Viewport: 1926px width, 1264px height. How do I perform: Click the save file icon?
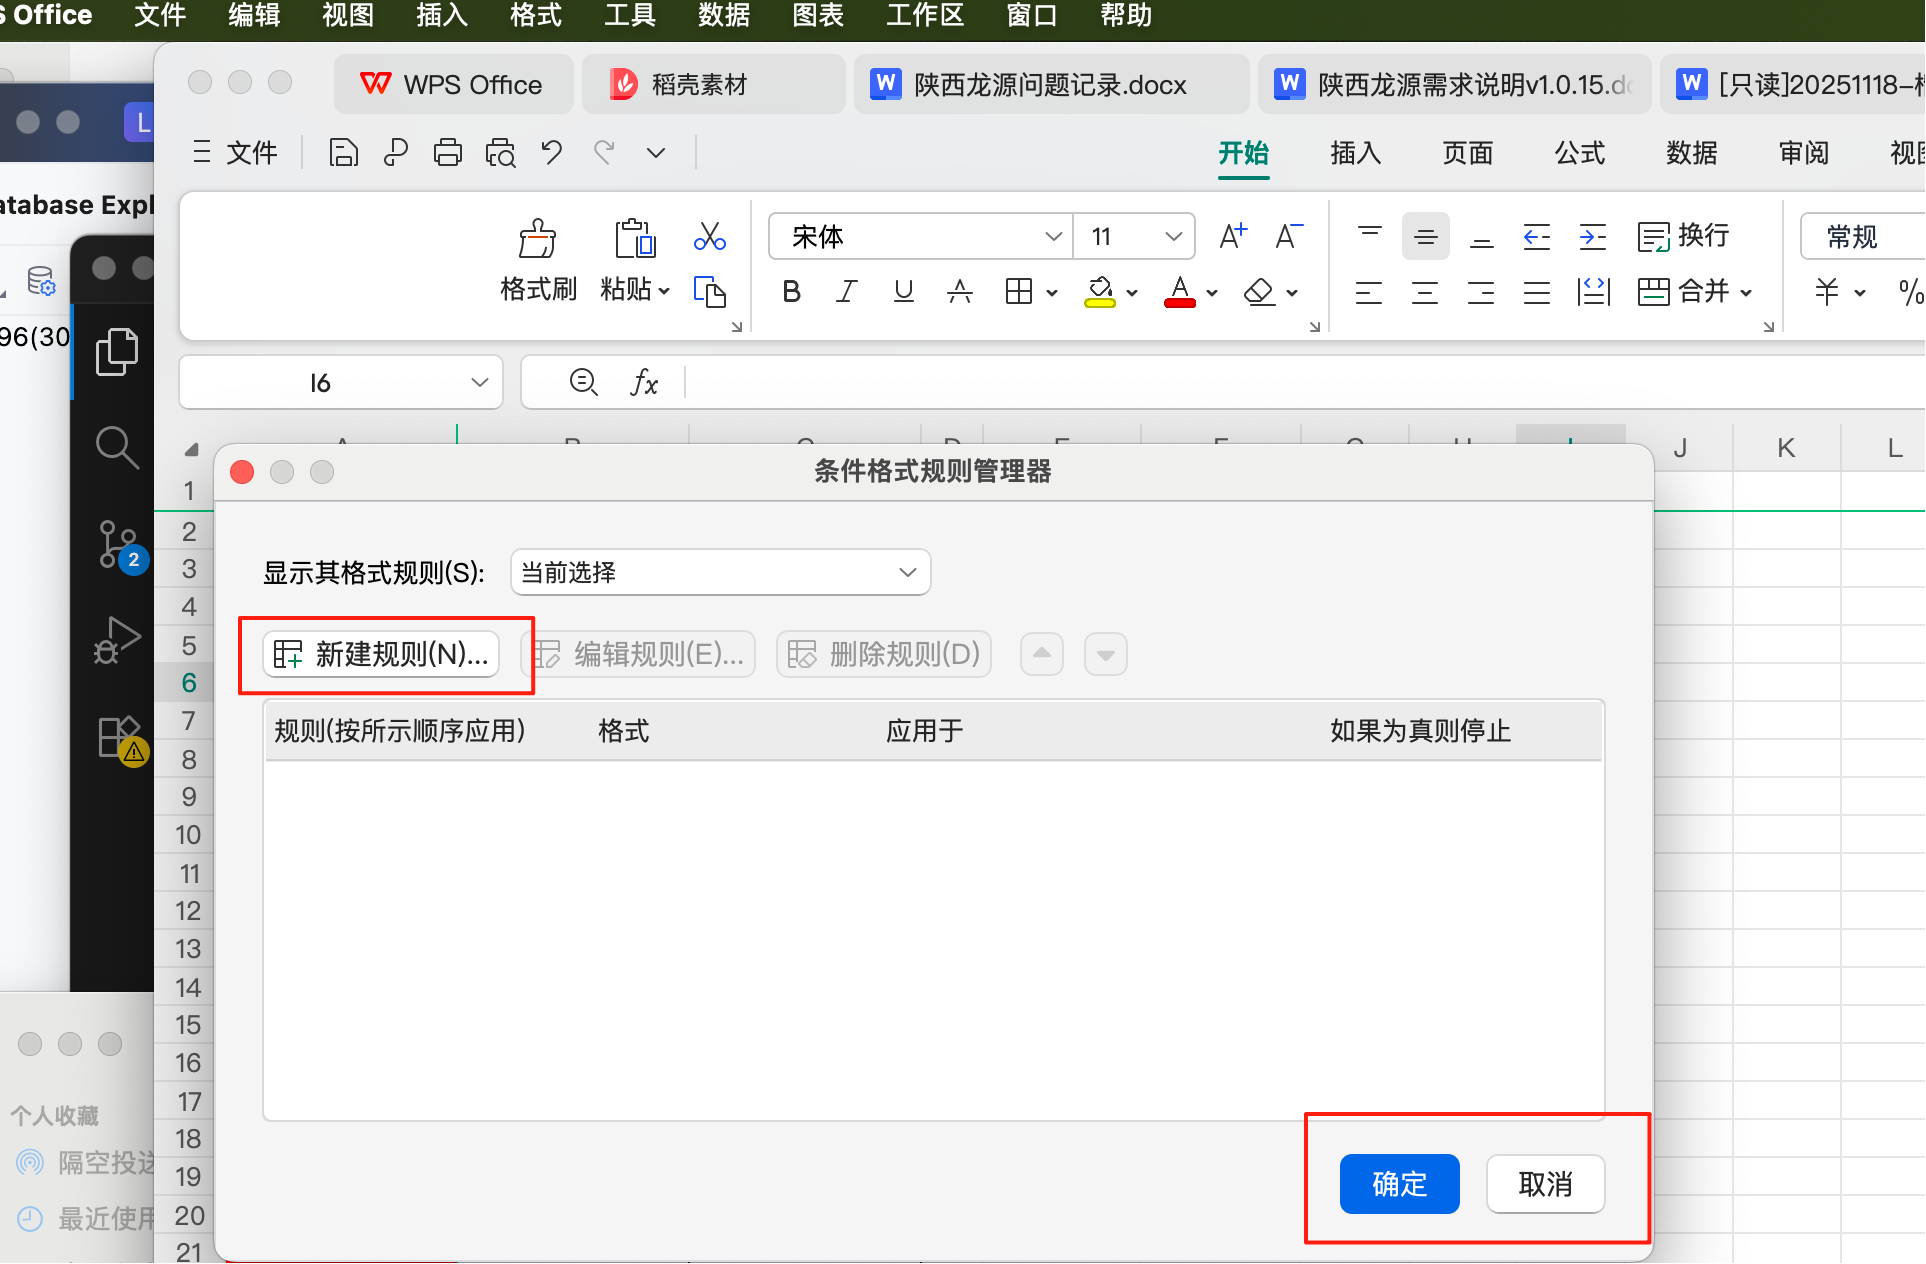[343, 153]
